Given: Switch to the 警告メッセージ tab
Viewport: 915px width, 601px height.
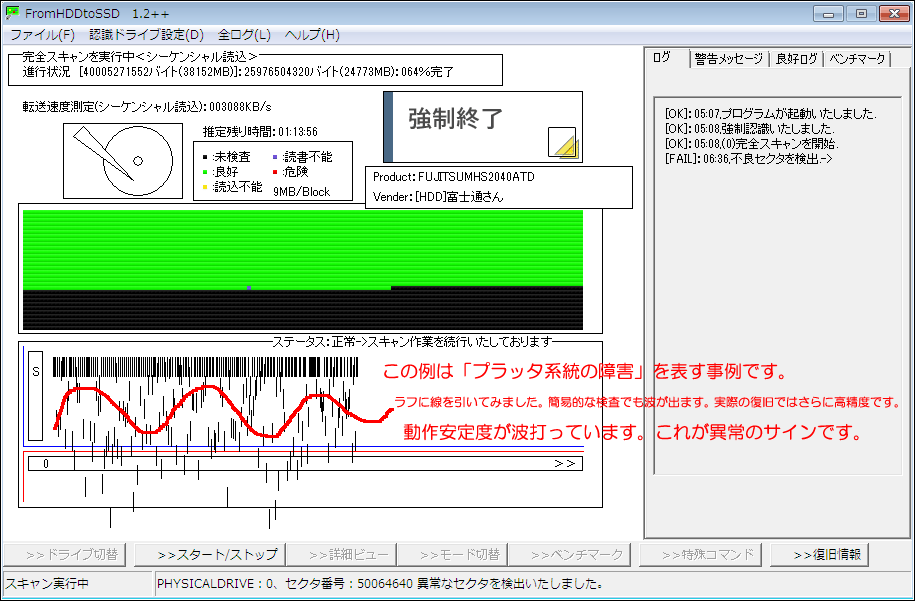Looking at the screenshot, I should (729, 58).
